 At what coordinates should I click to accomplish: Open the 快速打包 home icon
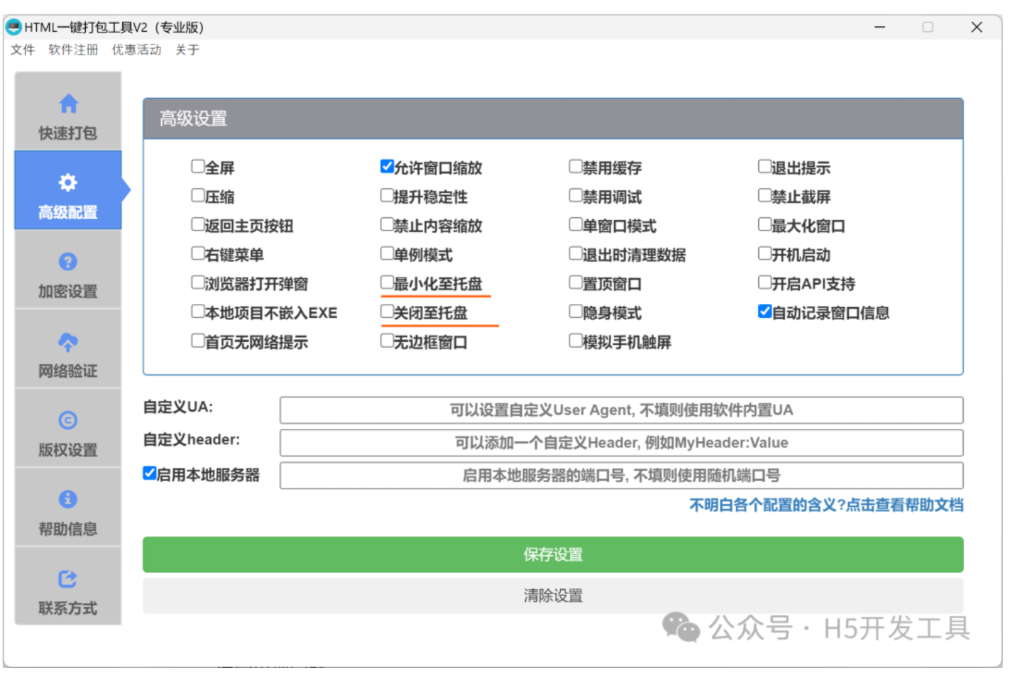[68, 103]
